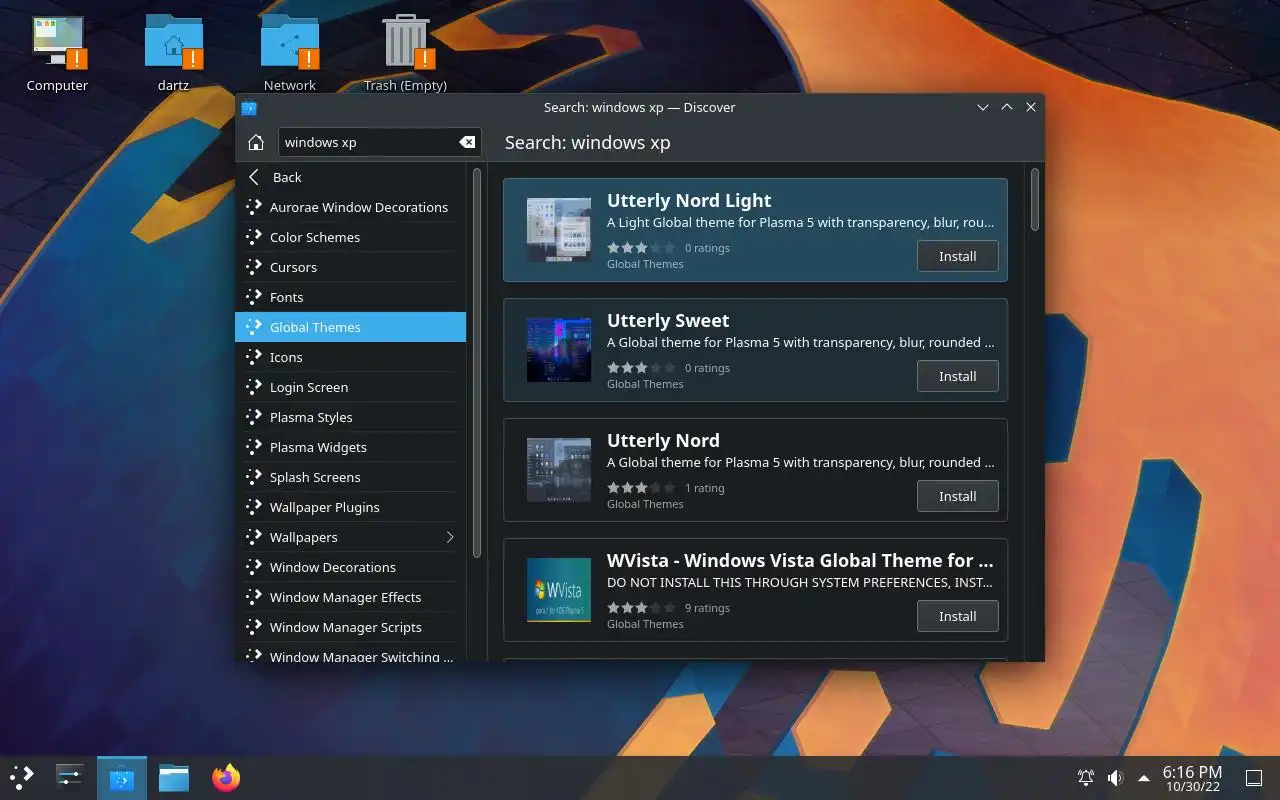Click Utterly Nord Light star rating
1280x800 pixels.
pyautogui.click(x=641, y=248)
